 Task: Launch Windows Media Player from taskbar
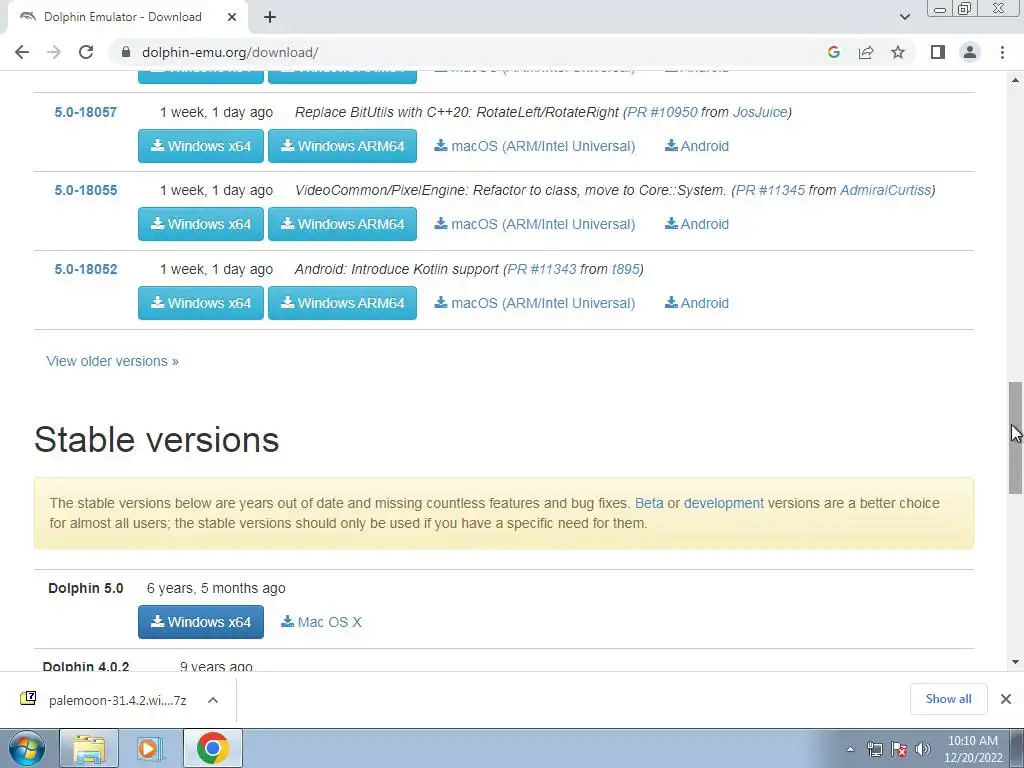coord(150,748)
